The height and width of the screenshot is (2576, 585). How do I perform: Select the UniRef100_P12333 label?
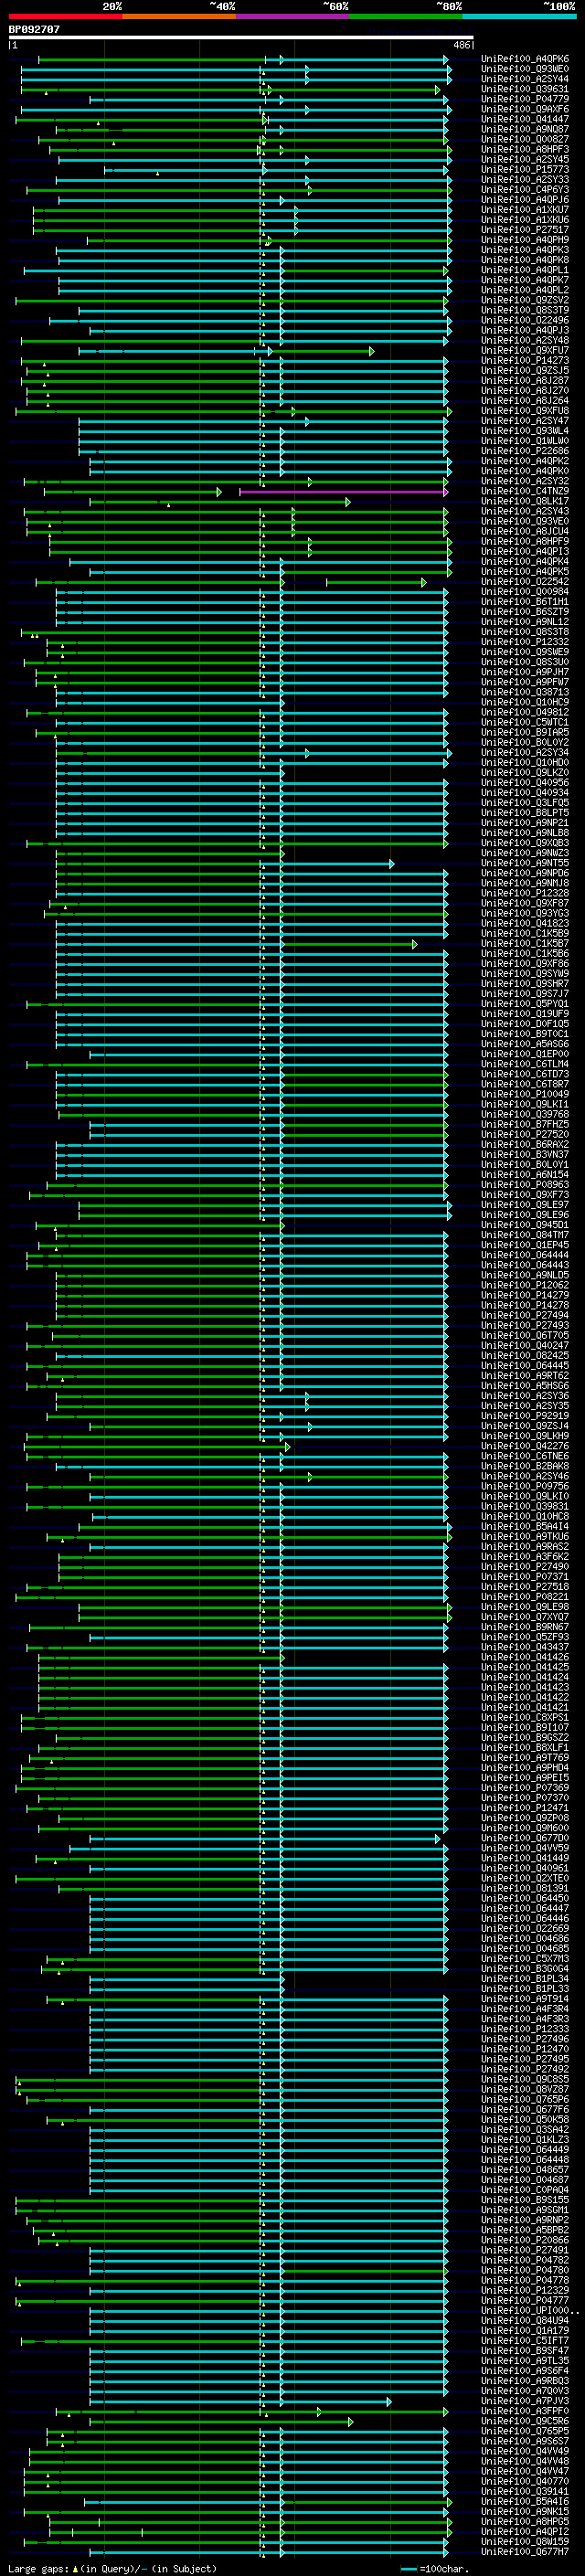pos(525,2029)
